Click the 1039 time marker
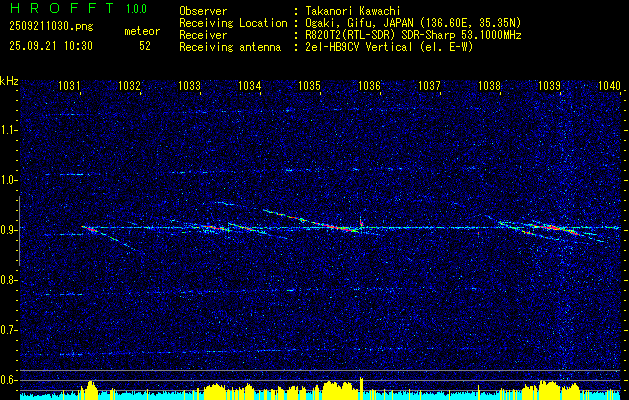 pyautogui.click(x=550, y=86)
